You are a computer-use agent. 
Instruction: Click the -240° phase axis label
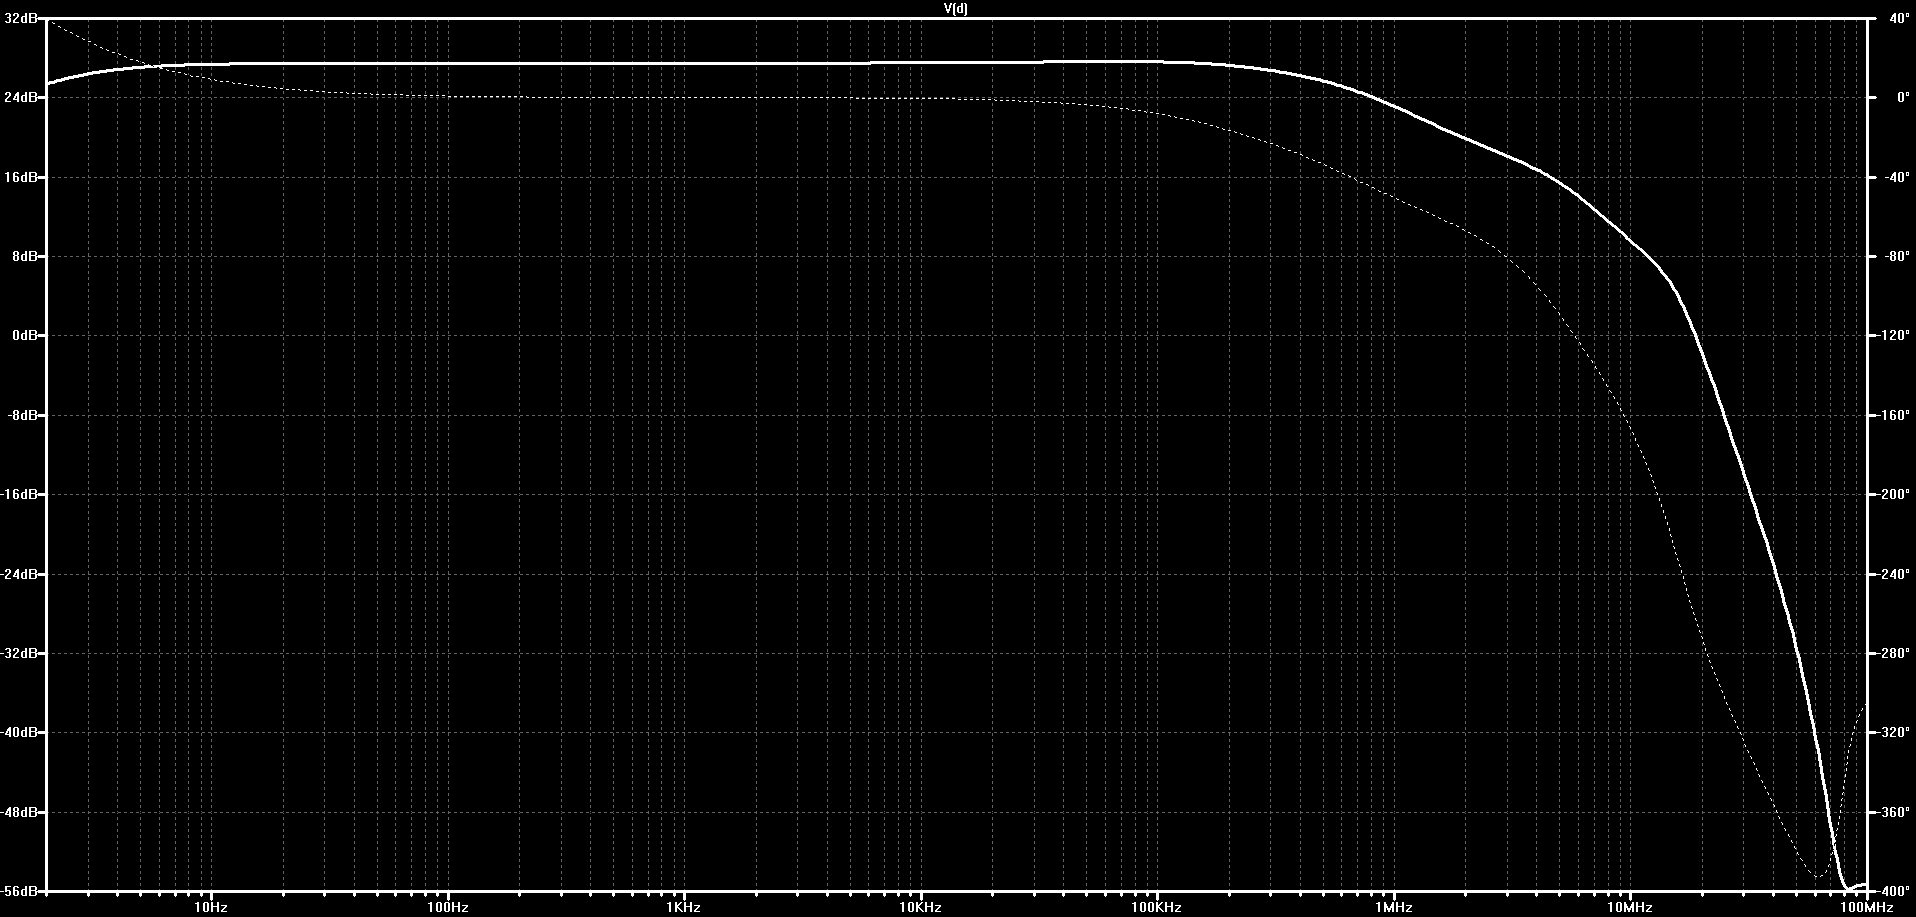[1895, 574]
